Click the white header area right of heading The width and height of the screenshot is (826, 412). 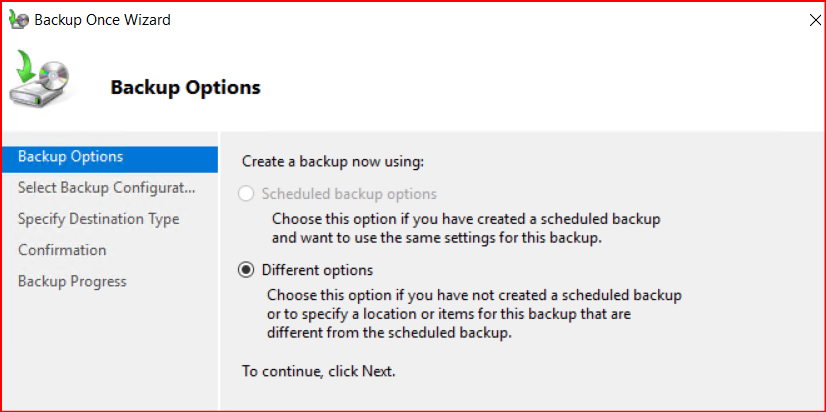[550, 87]
